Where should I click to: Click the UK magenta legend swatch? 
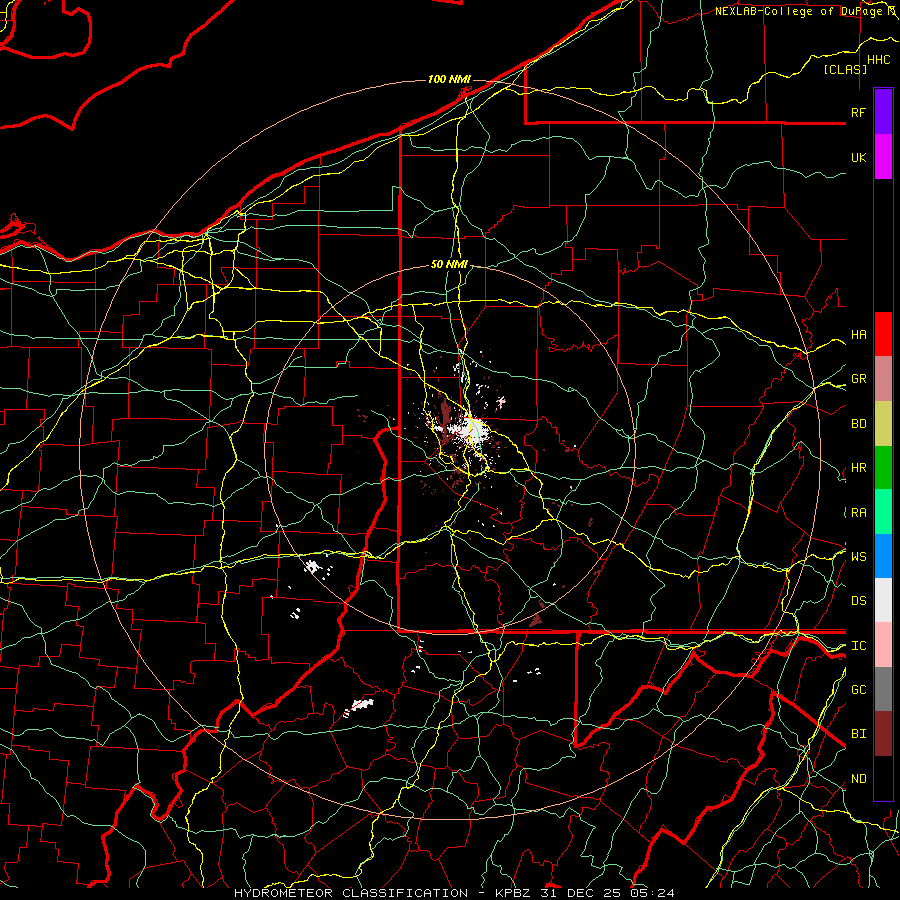pos(883,157)
